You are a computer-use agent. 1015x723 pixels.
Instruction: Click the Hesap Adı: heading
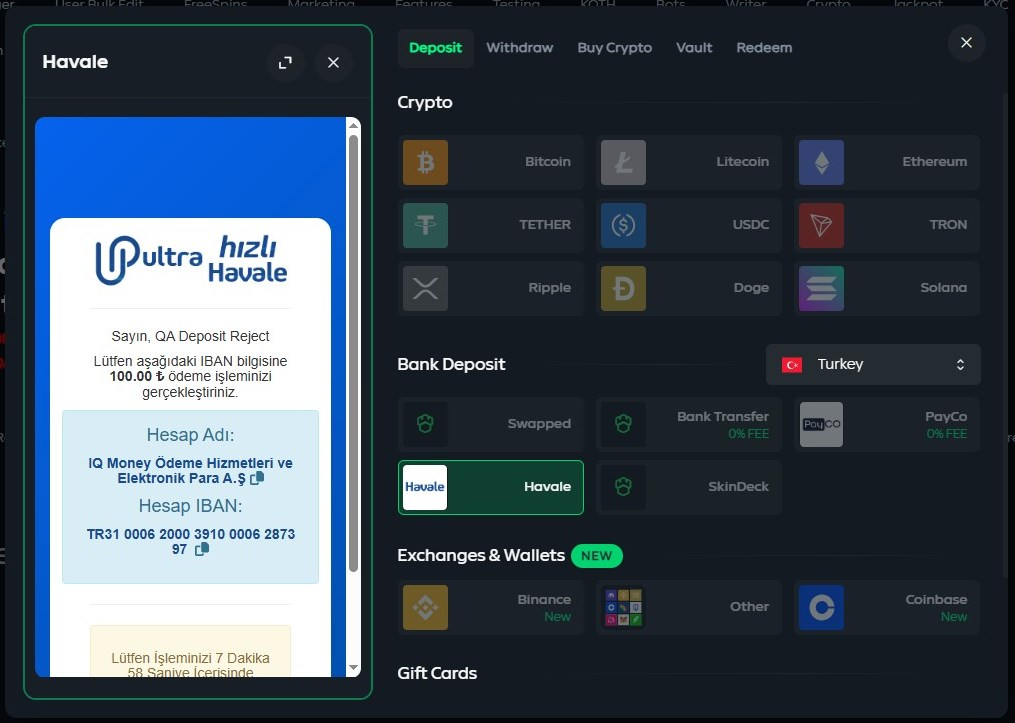point(190,434)
